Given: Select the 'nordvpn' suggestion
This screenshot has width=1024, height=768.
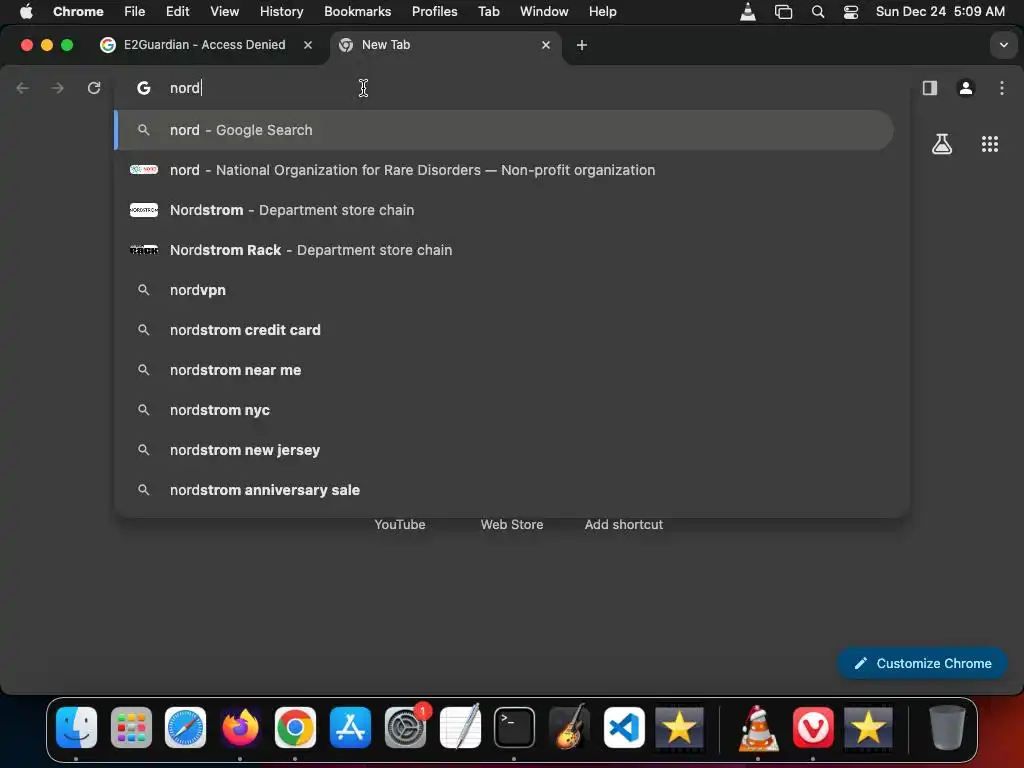Looking at the screenshot, I should coord(504,290).
